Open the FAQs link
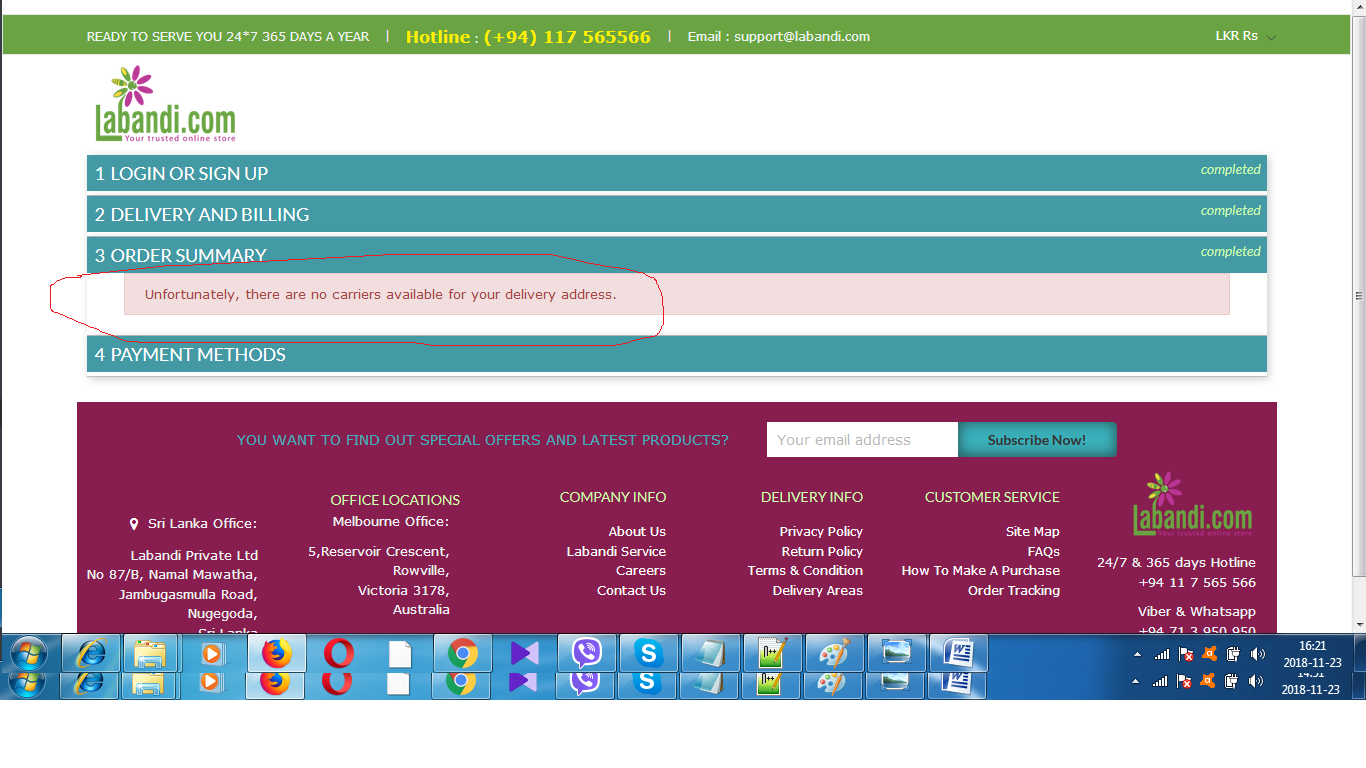This screenshot has width=1366, height=768. click(1043, 551)
